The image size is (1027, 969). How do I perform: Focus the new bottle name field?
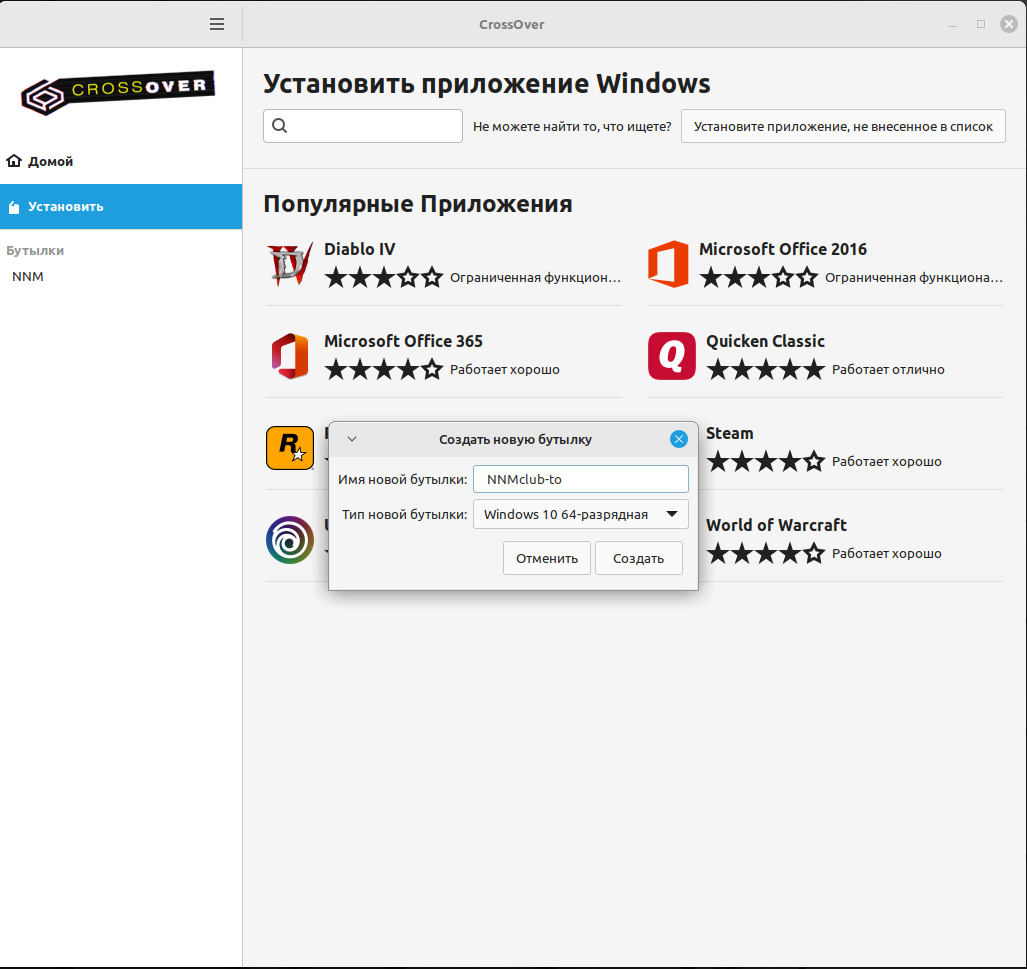(580, 479)
